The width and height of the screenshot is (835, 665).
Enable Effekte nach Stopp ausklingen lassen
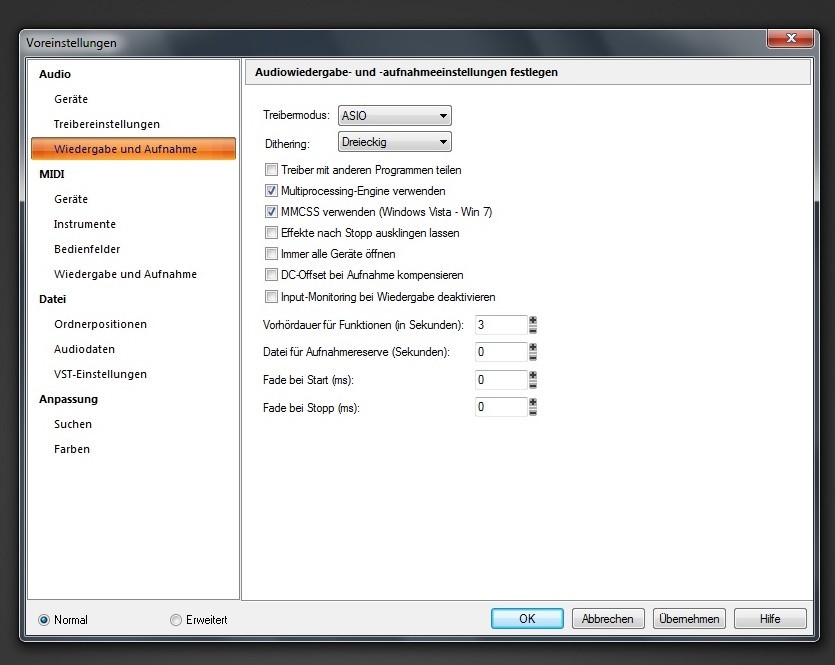click(271, 233)
